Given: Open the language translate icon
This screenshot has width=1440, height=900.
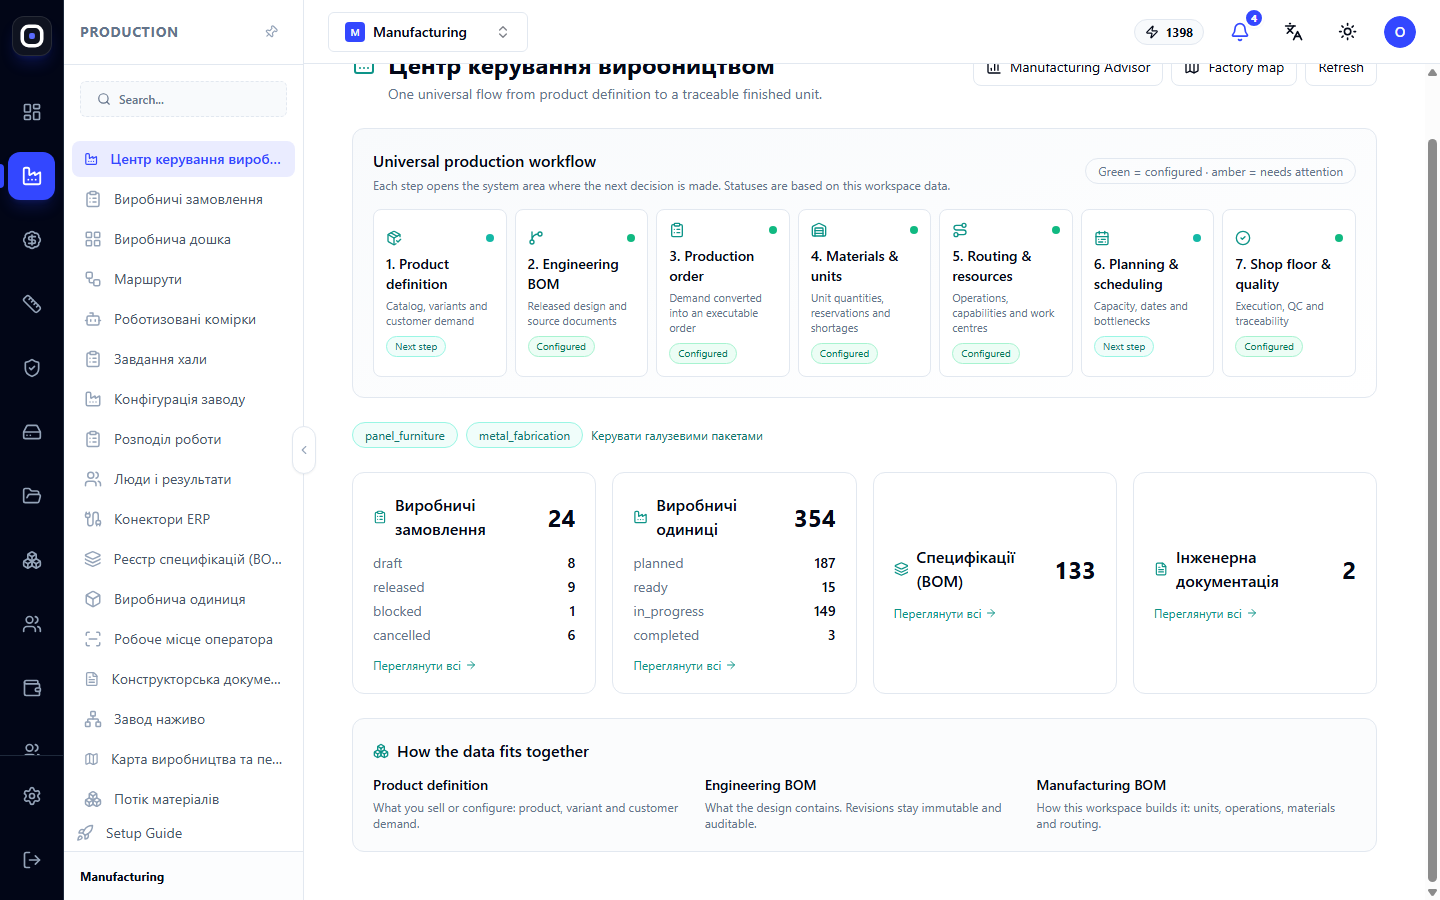Looking at the screenshot, I should 1294,32.
